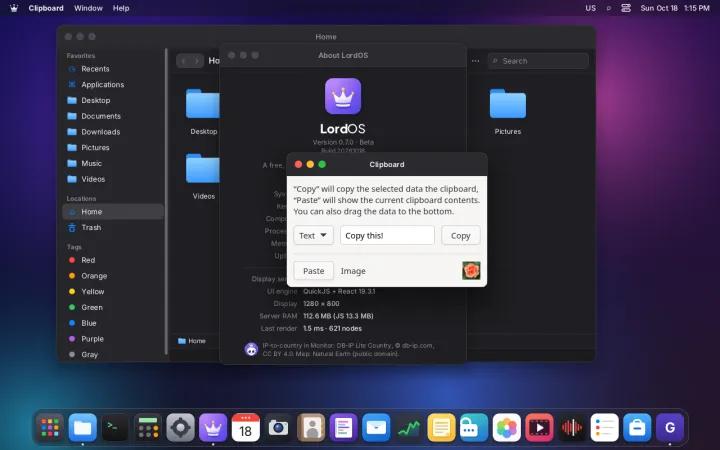Click the more options ellipsis in Home toolbar
The width and height of the screenshot is (720, 450).
tap(475, 61)
